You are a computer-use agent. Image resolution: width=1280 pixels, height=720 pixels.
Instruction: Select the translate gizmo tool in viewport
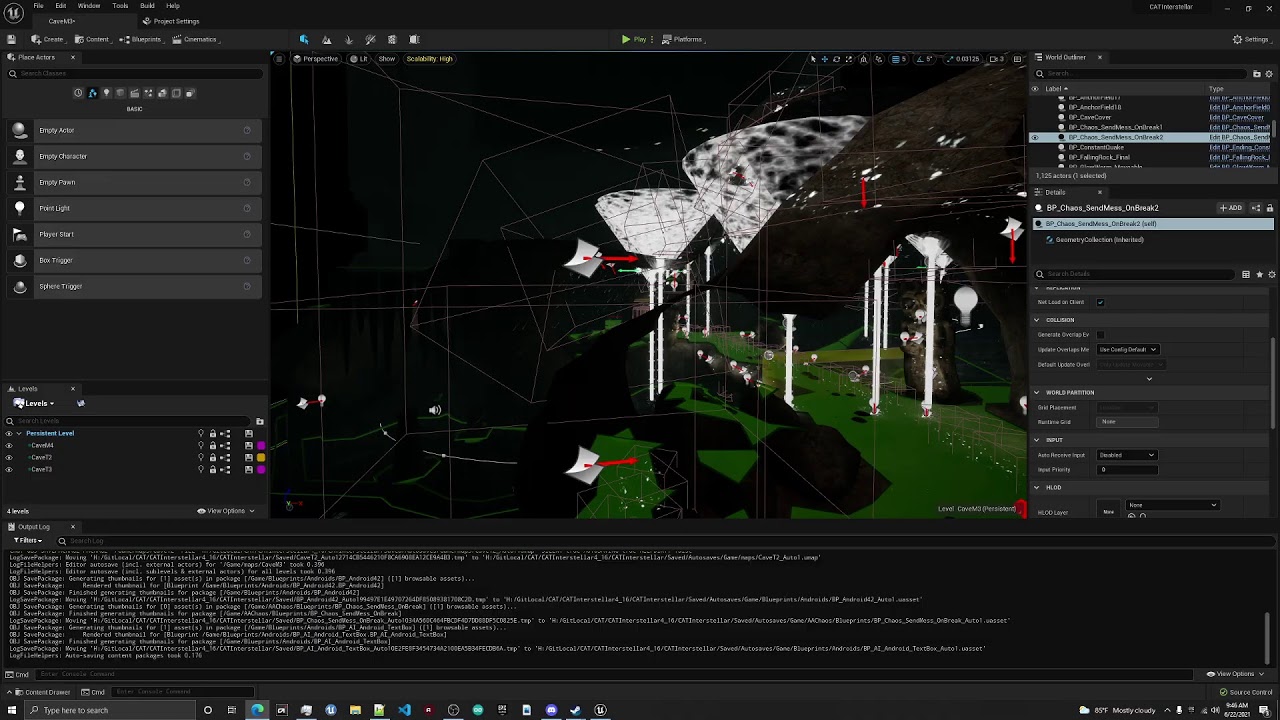824,59
